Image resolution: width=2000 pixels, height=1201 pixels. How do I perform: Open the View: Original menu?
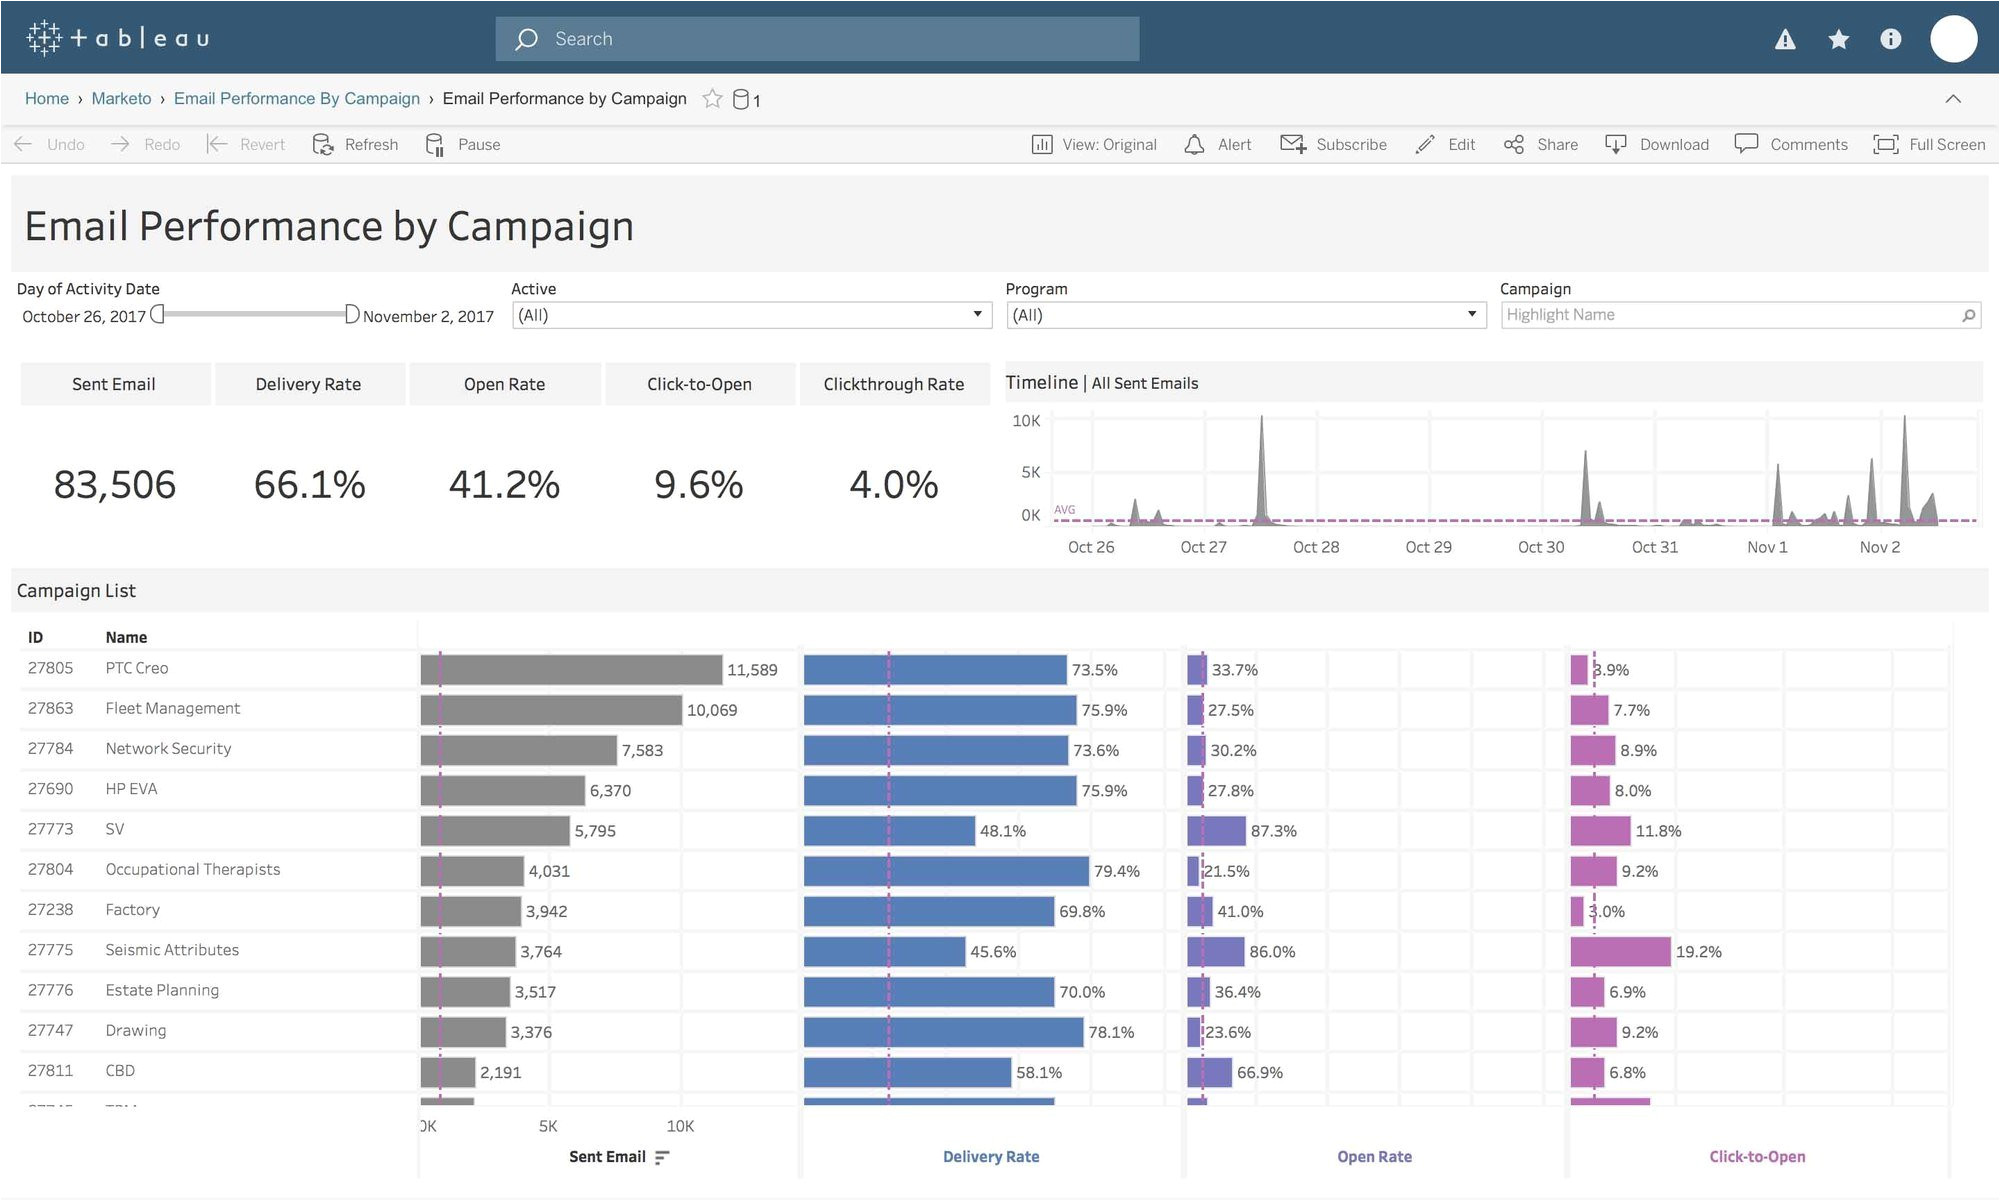click(1094, 144)
